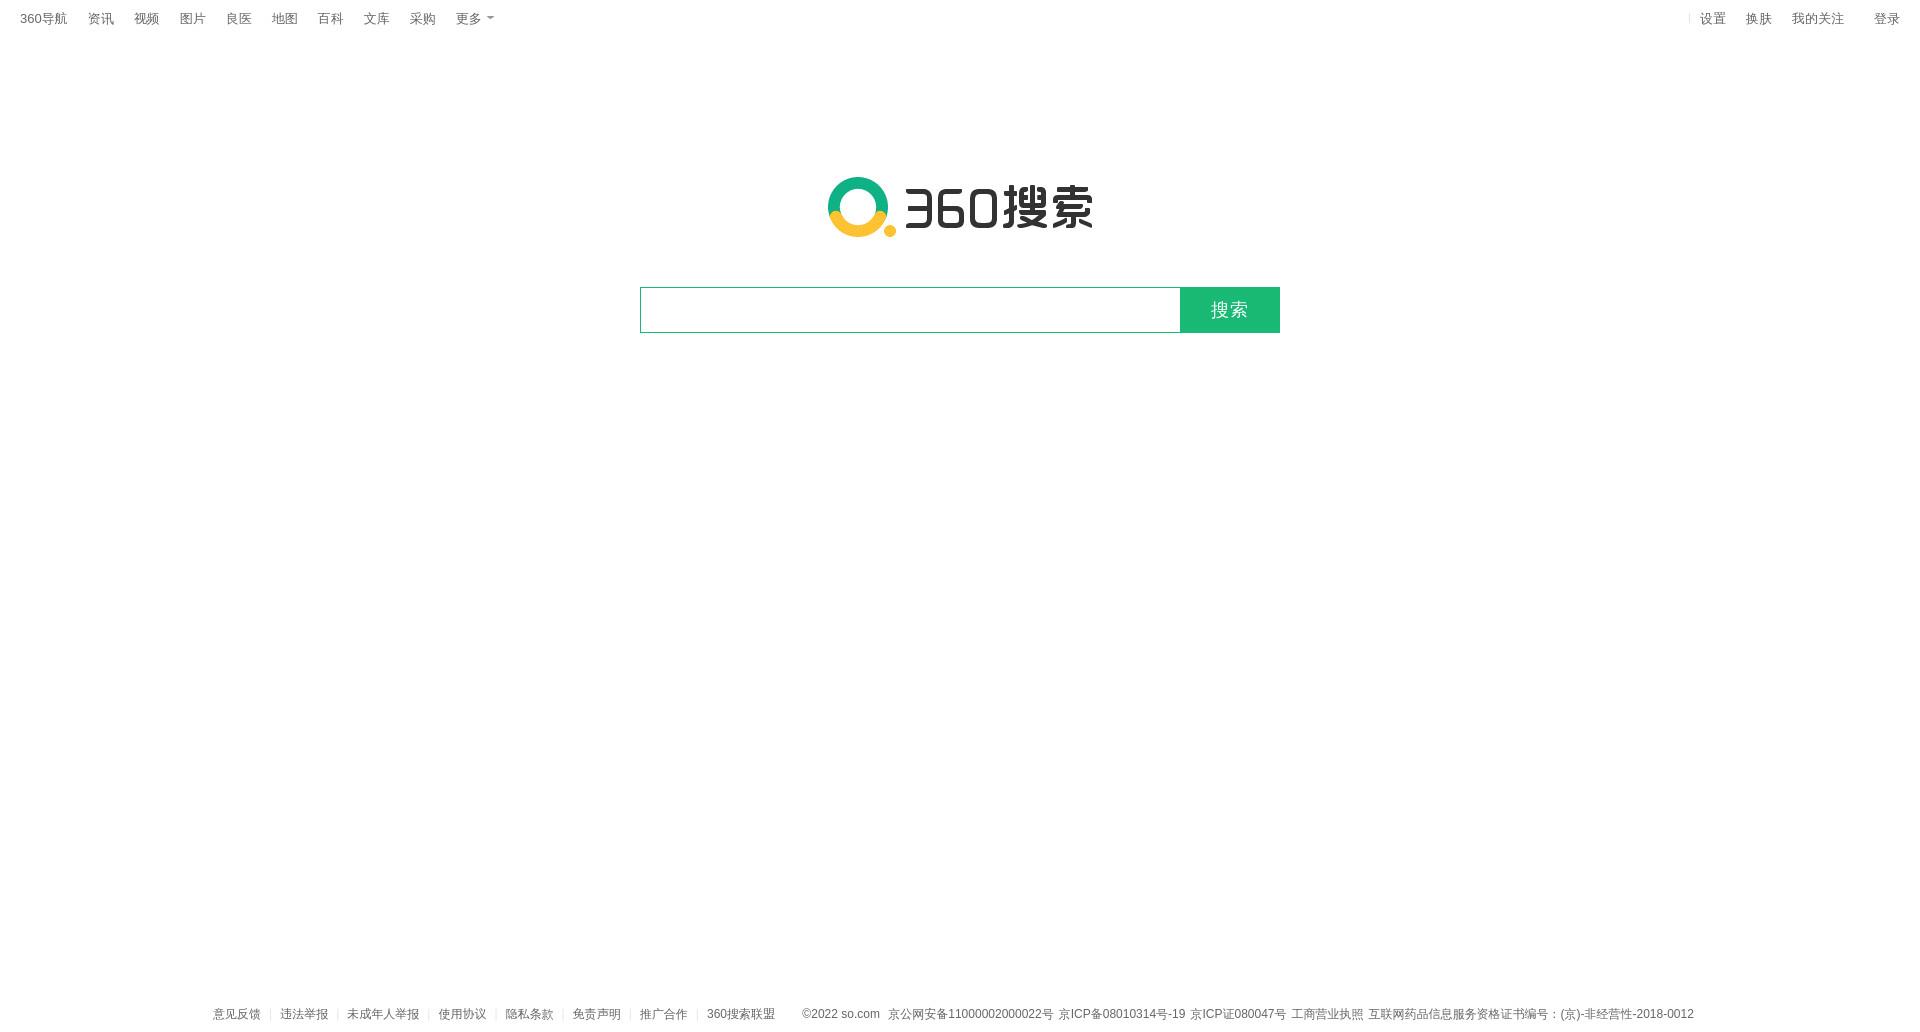Open the 百科 encyclopedia link

point(331,19)
